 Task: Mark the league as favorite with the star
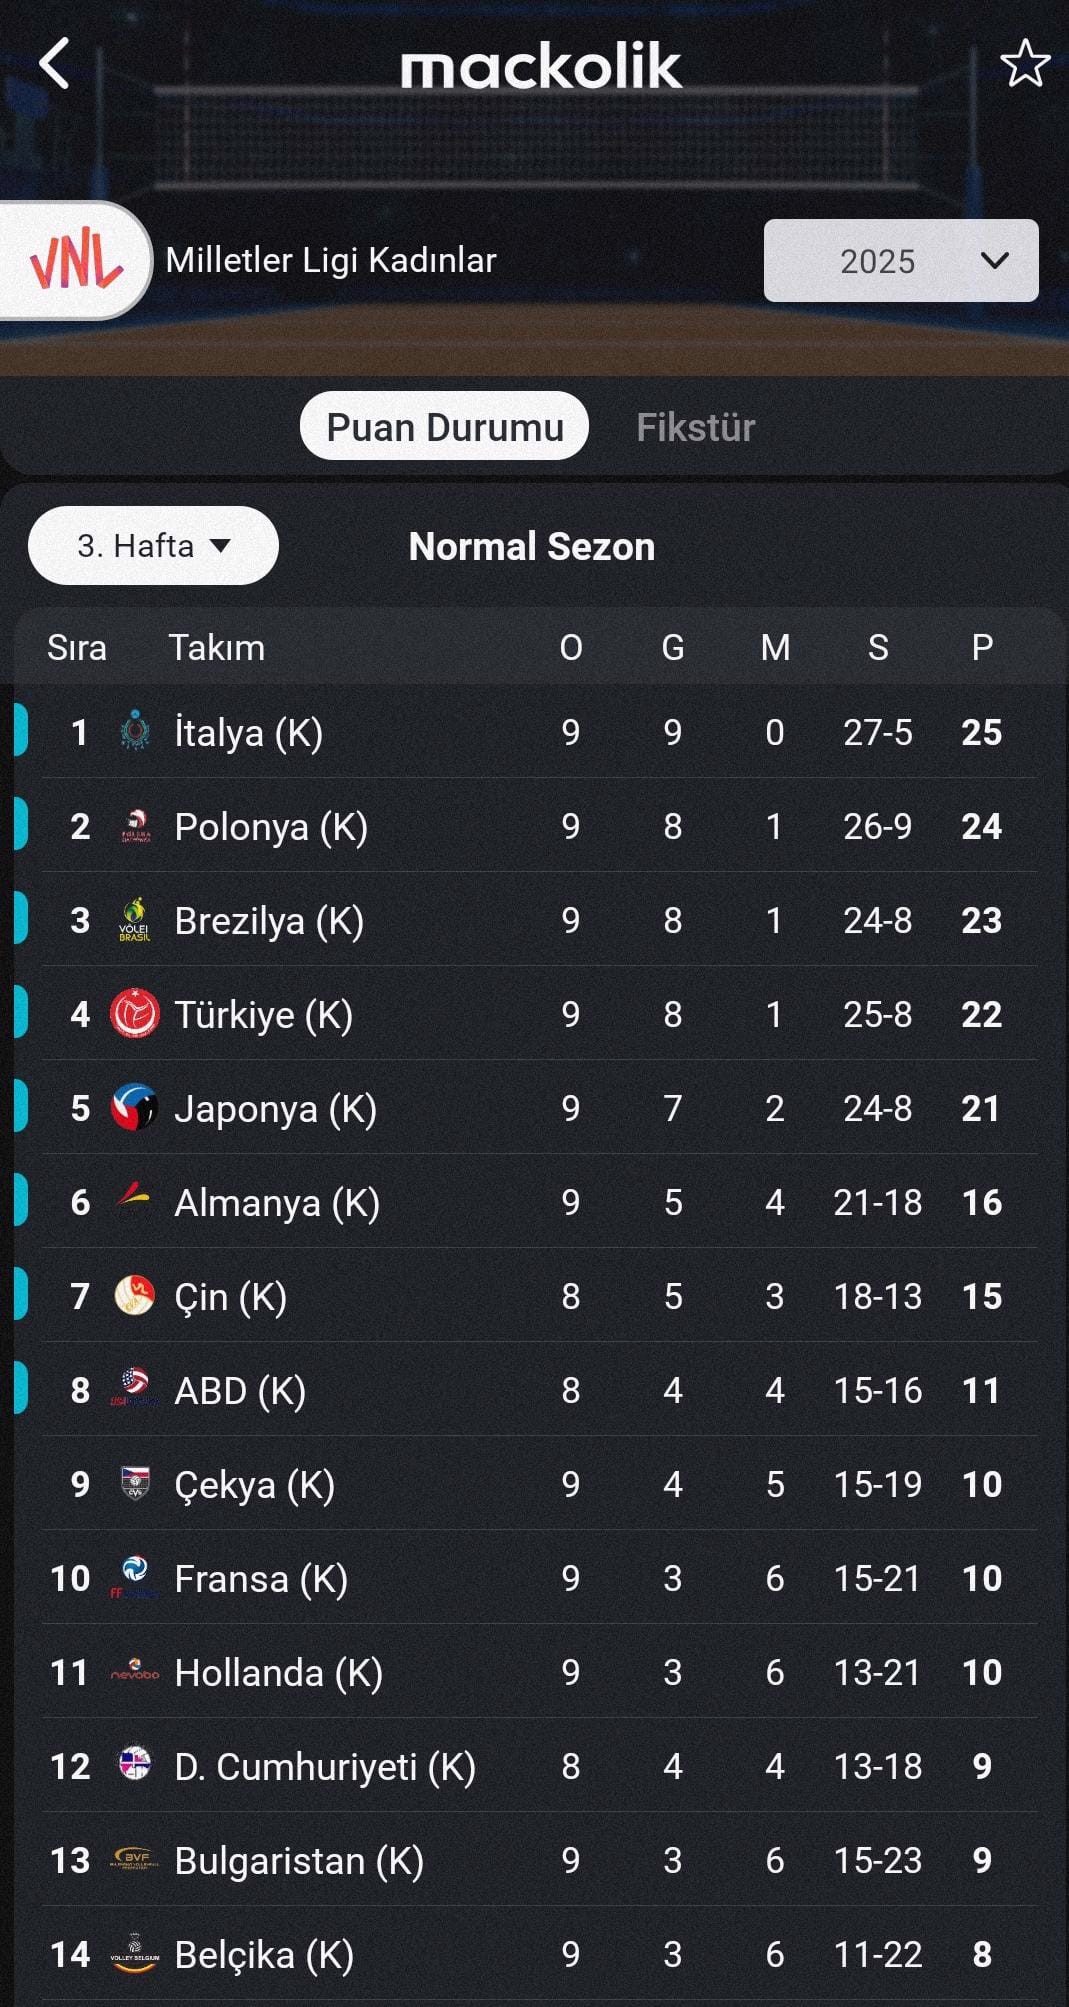tap(1025, 64)
